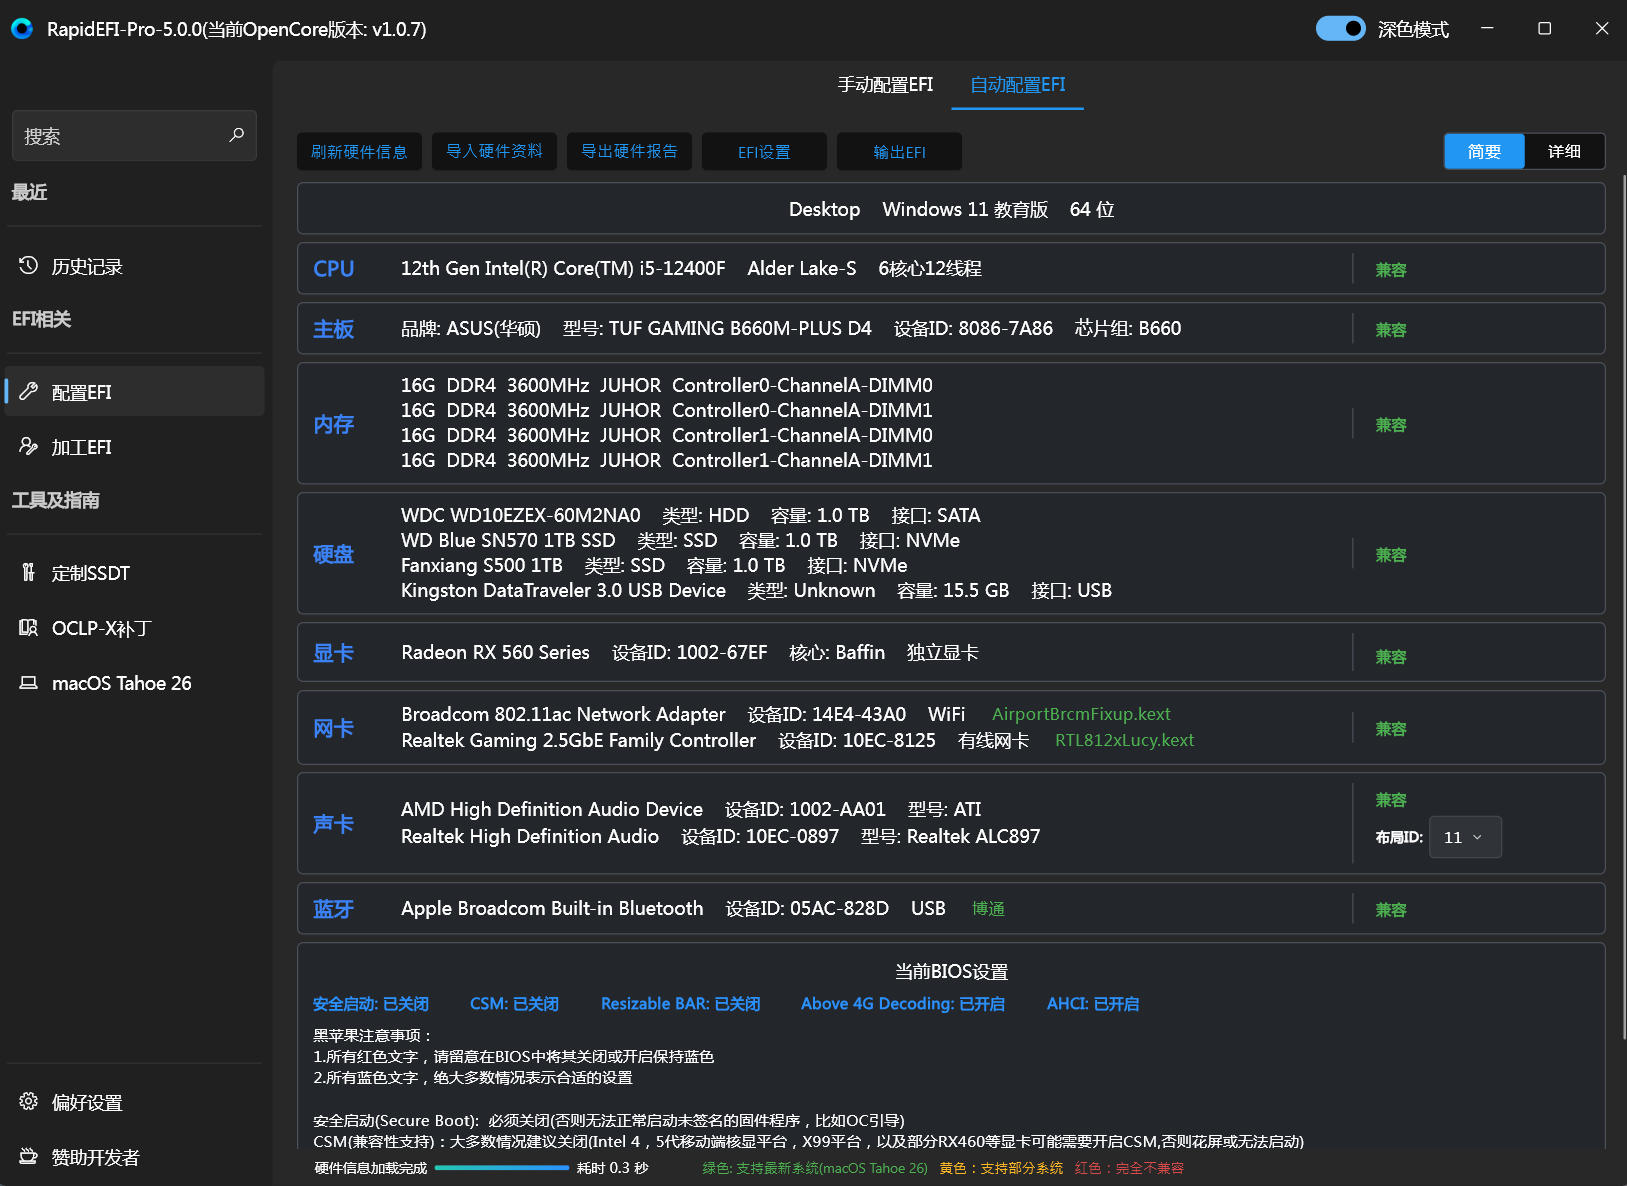
Task: Select 配置EFI in the sidebar
Action: pyautogui.click(x=134, y=391)
